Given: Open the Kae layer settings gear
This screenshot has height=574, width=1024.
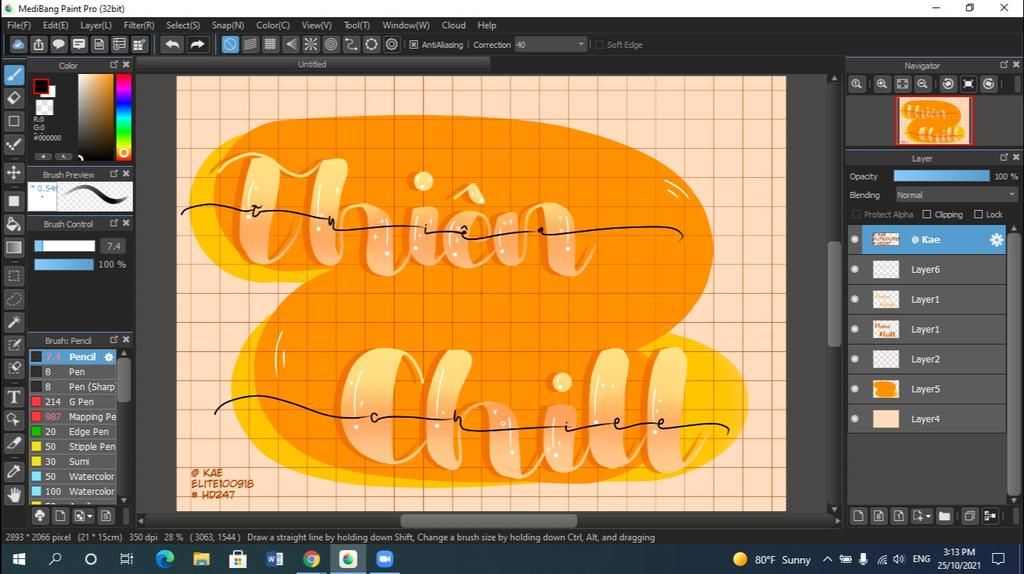Looking at the screenshot, I should (995, 240).
